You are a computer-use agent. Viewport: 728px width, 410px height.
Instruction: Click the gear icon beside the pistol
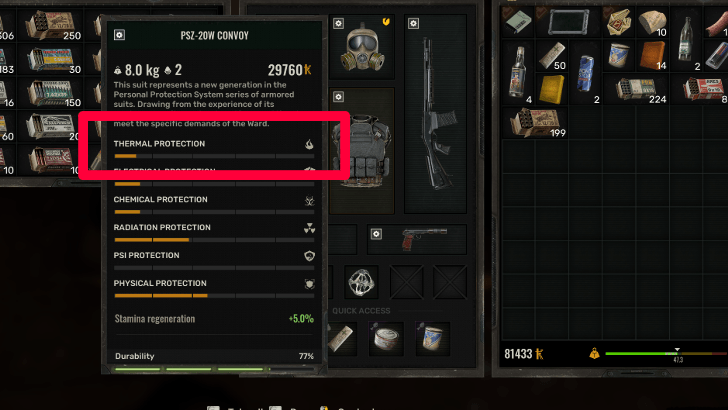pyautogui.click(x=376, y=234)
